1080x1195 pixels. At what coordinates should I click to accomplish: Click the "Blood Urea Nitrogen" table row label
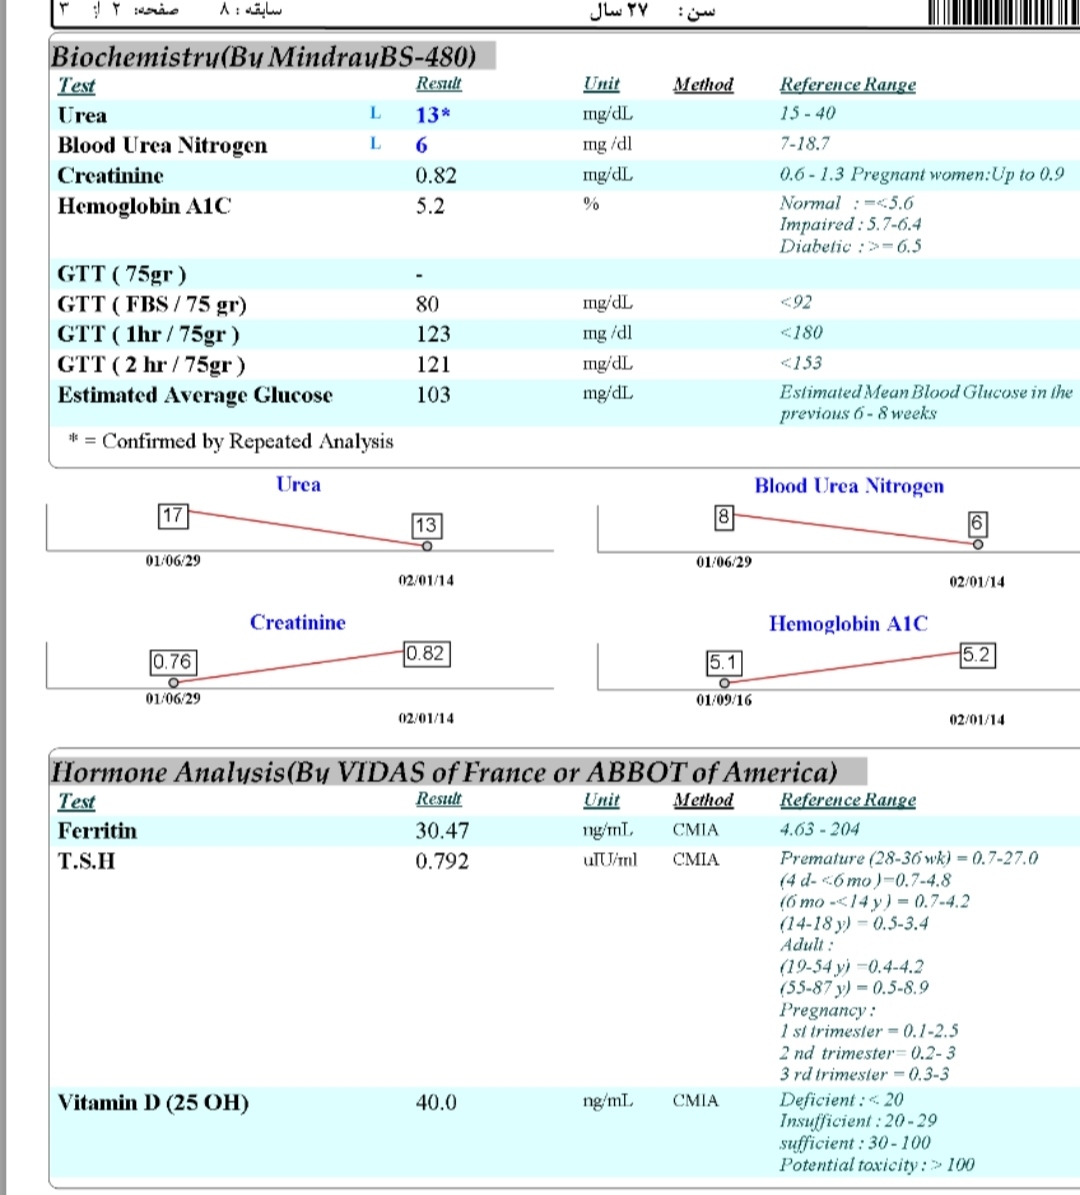[x=162, y=145]
